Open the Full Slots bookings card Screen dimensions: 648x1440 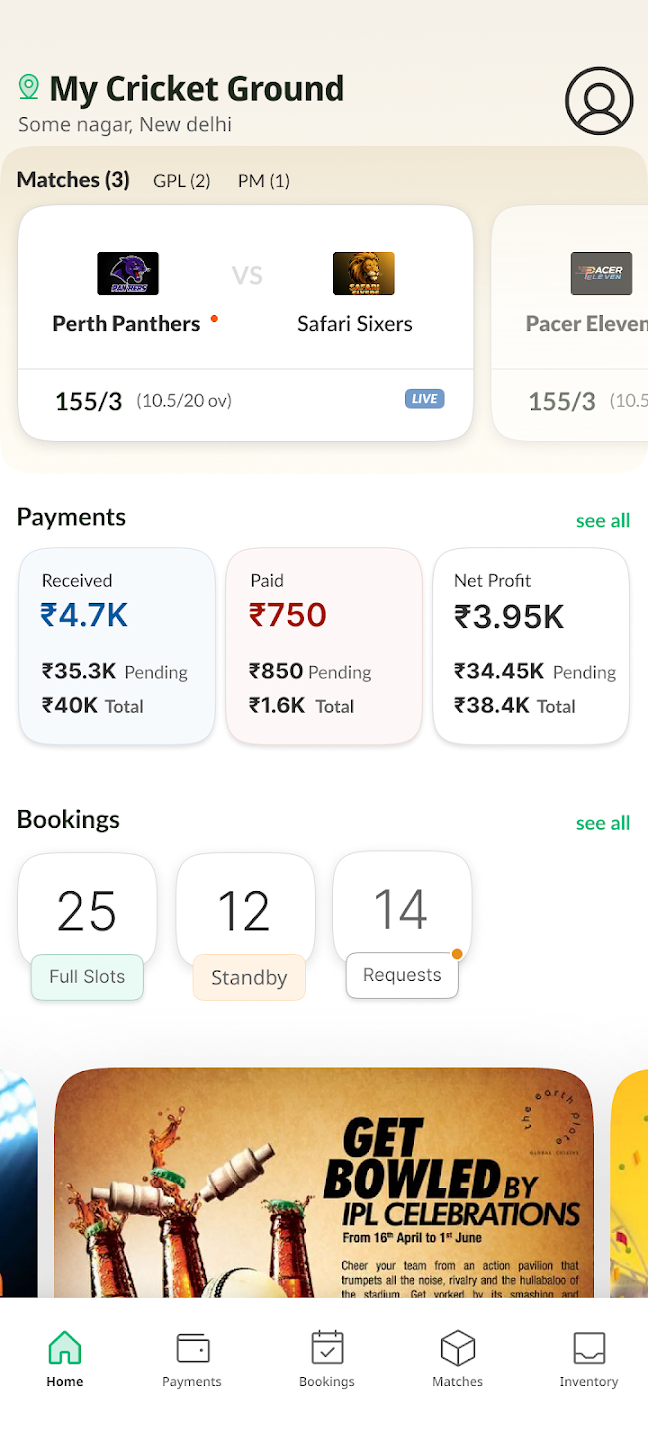coord(87,925)
